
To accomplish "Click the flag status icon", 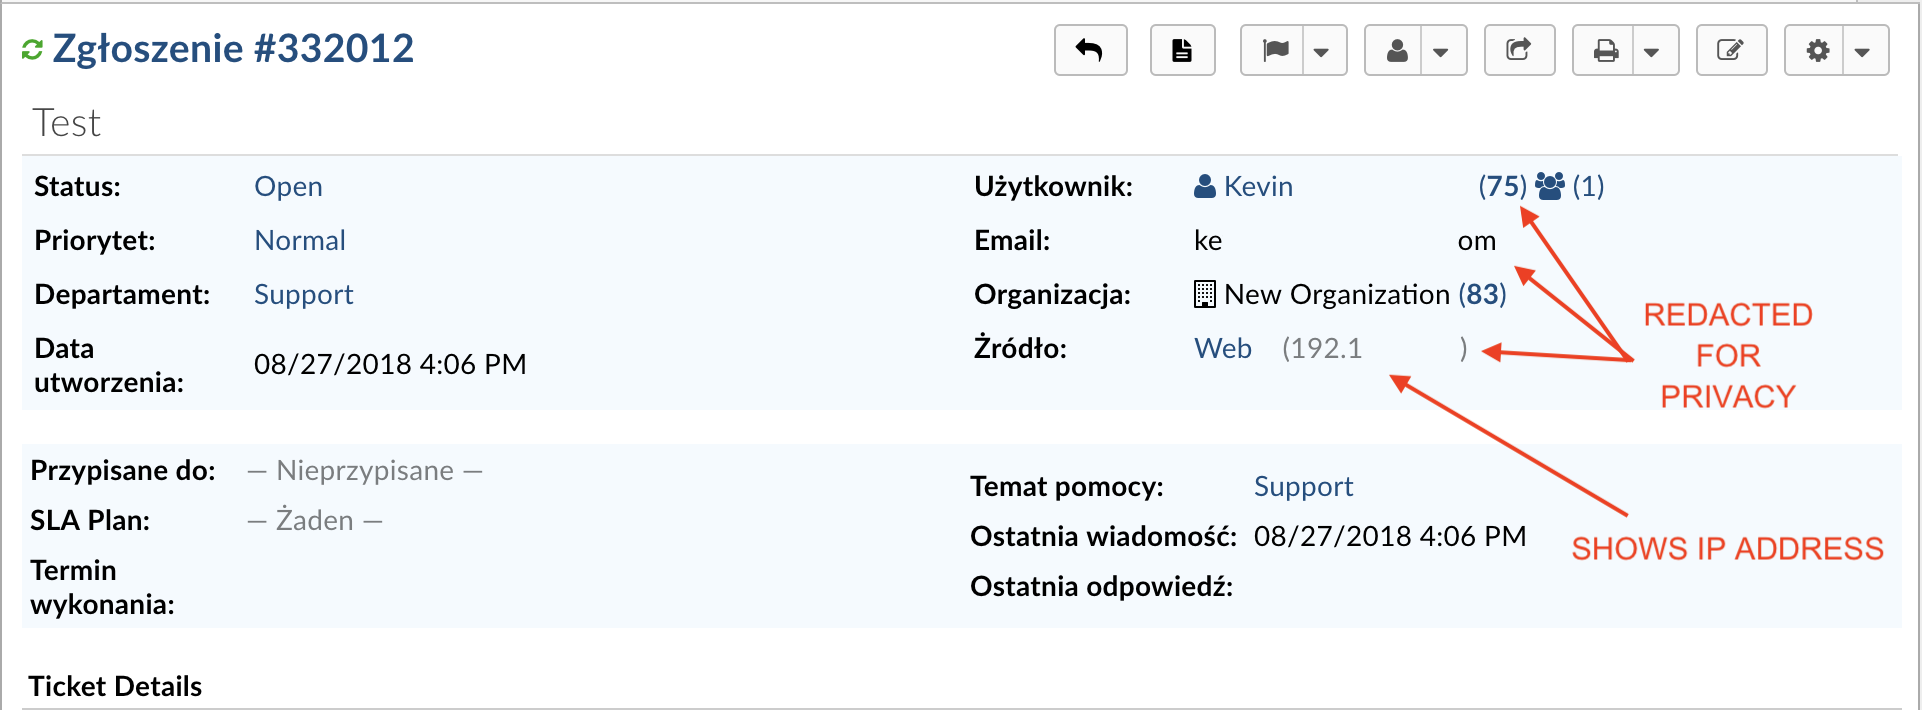I will coord(1275,50).
